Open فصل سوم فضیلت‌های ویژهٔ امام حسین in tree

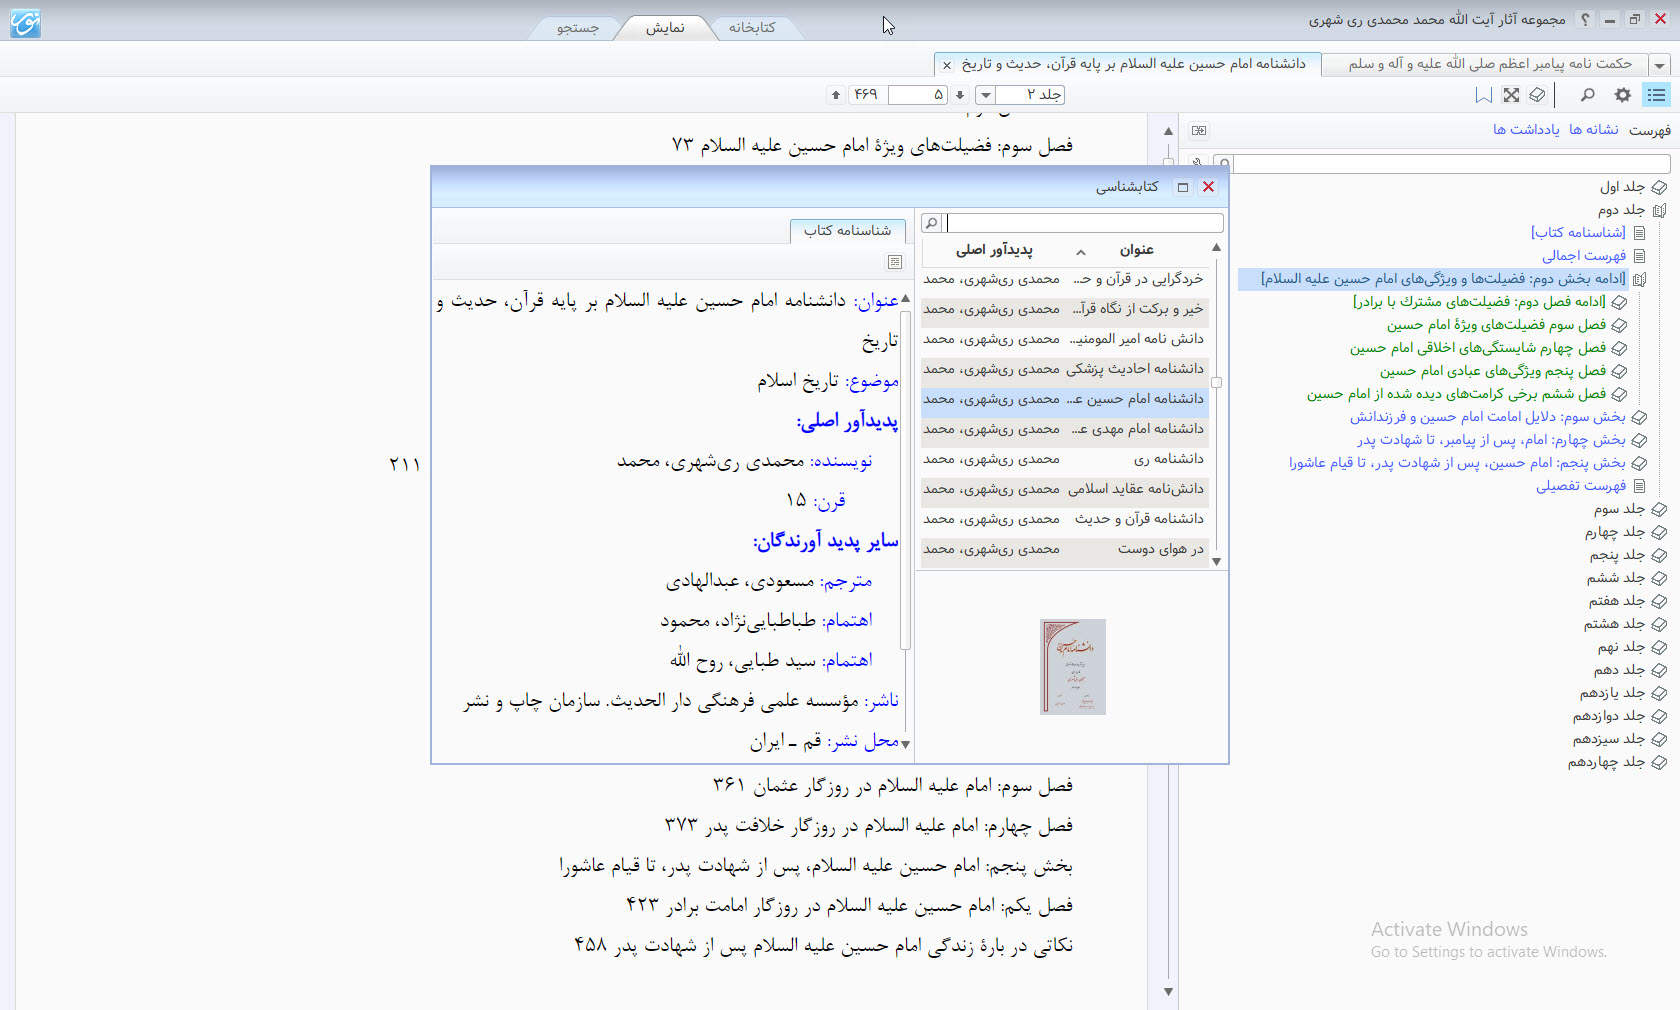click(x=1496, y=325)
